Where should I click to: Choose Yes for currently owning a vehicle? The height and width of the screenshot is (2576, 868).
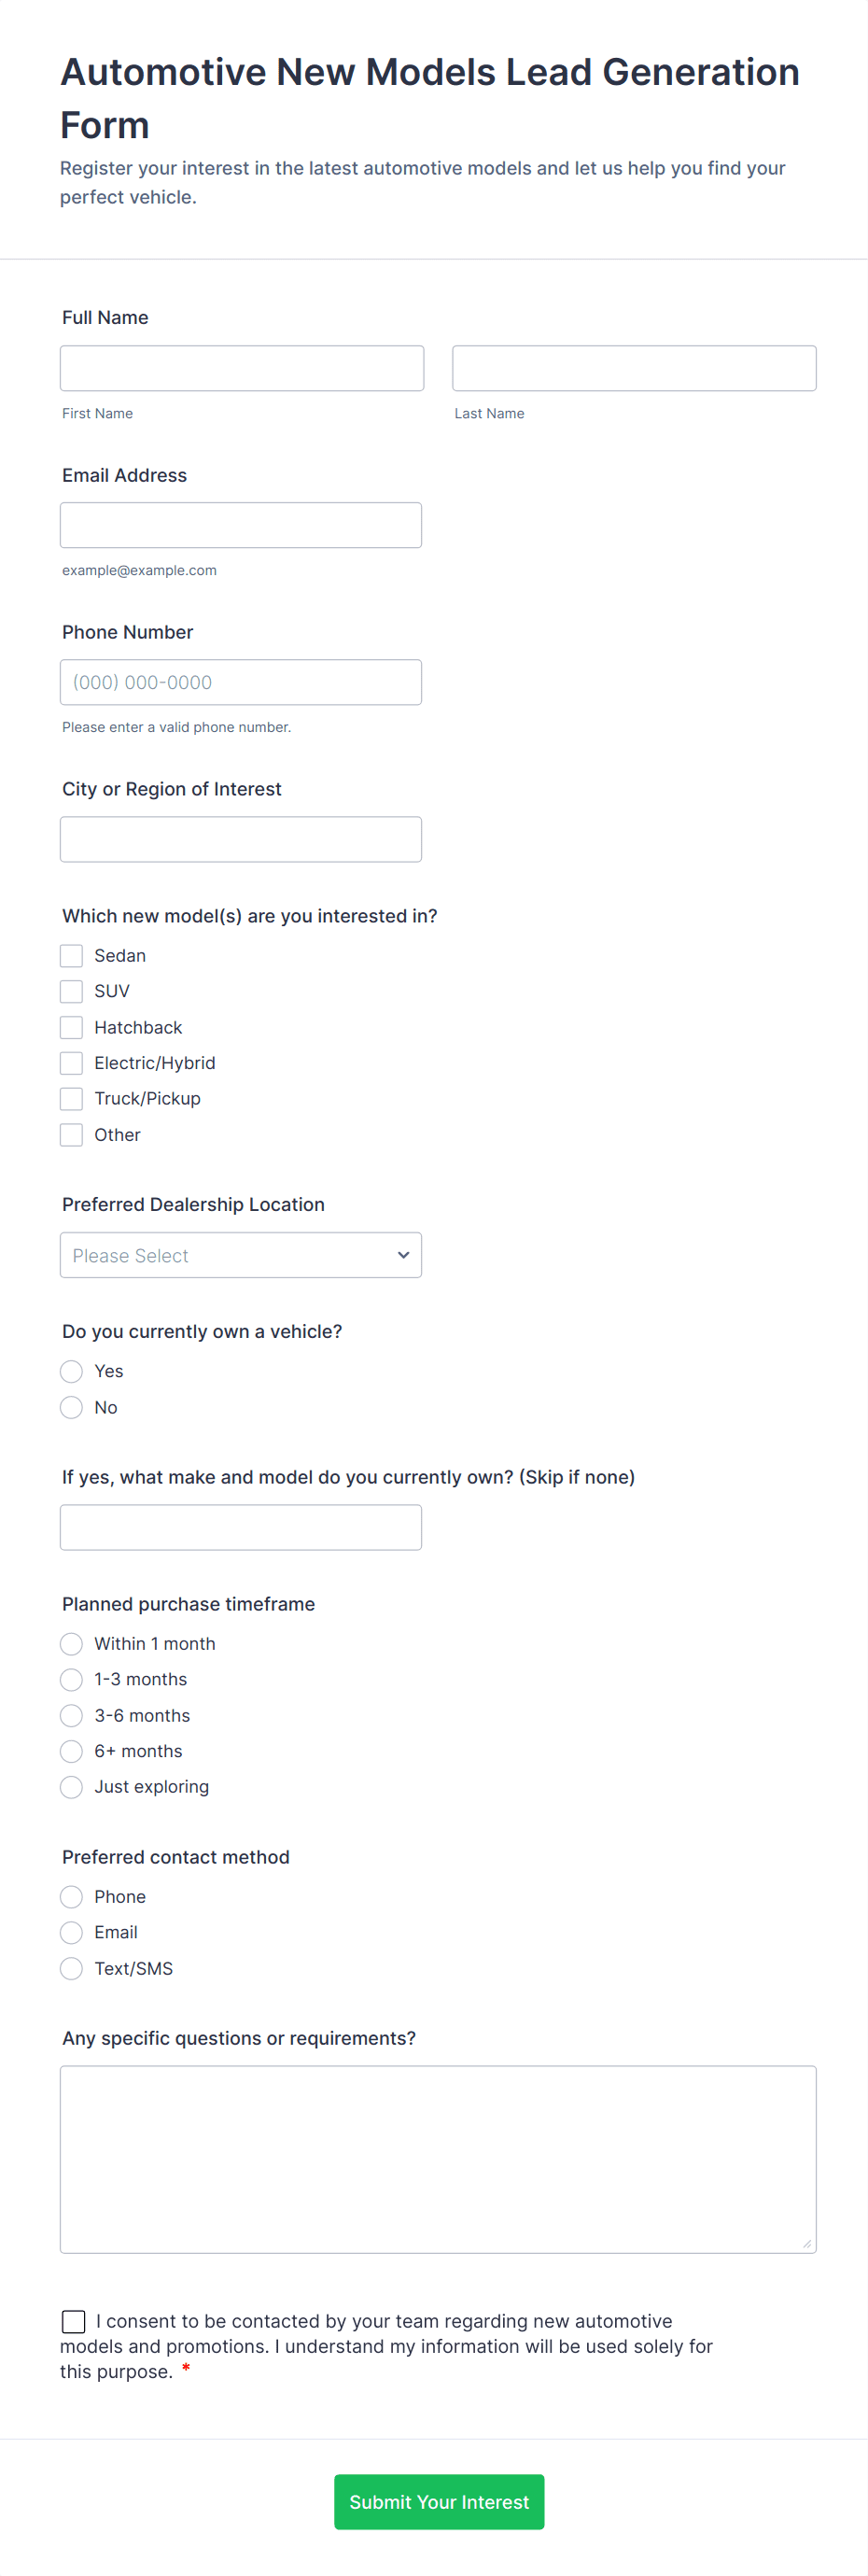click(71, 1371)
